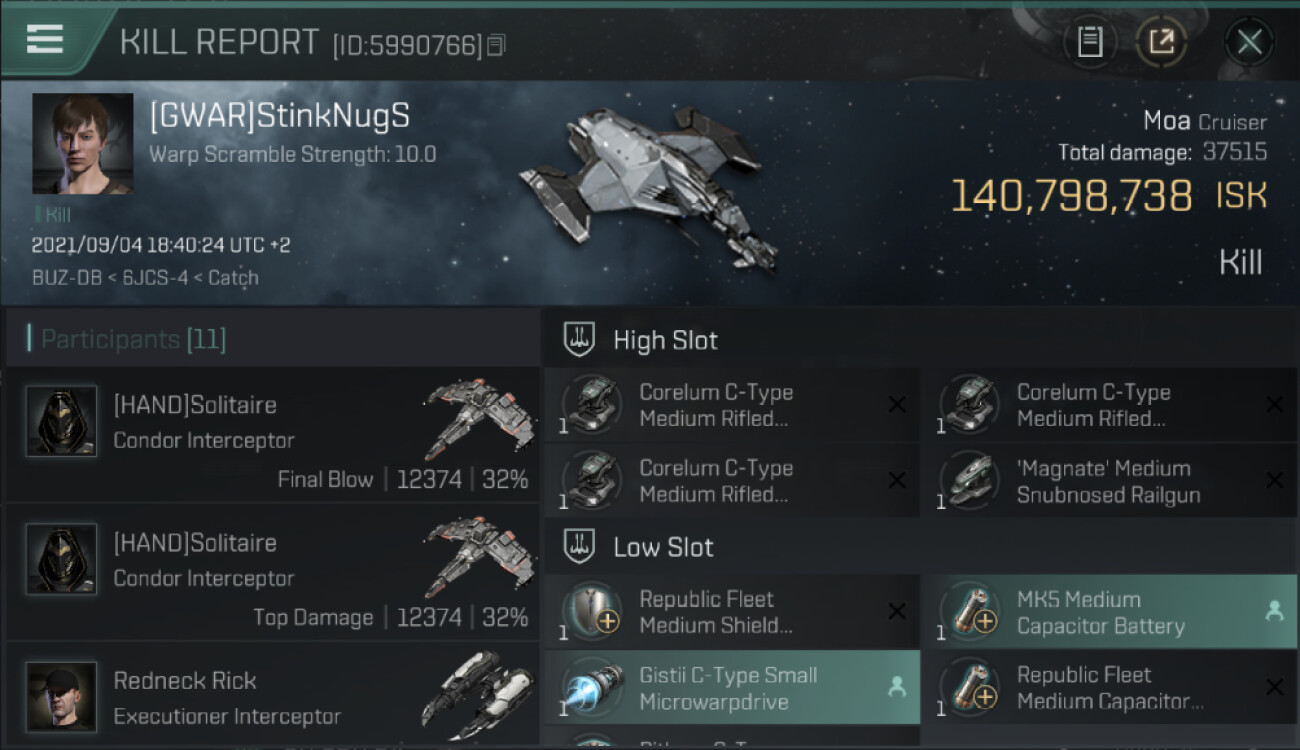The width and height of the screenshot is (1300, 750).
Task: Copy the kill report ID
Action: [497, 45]
